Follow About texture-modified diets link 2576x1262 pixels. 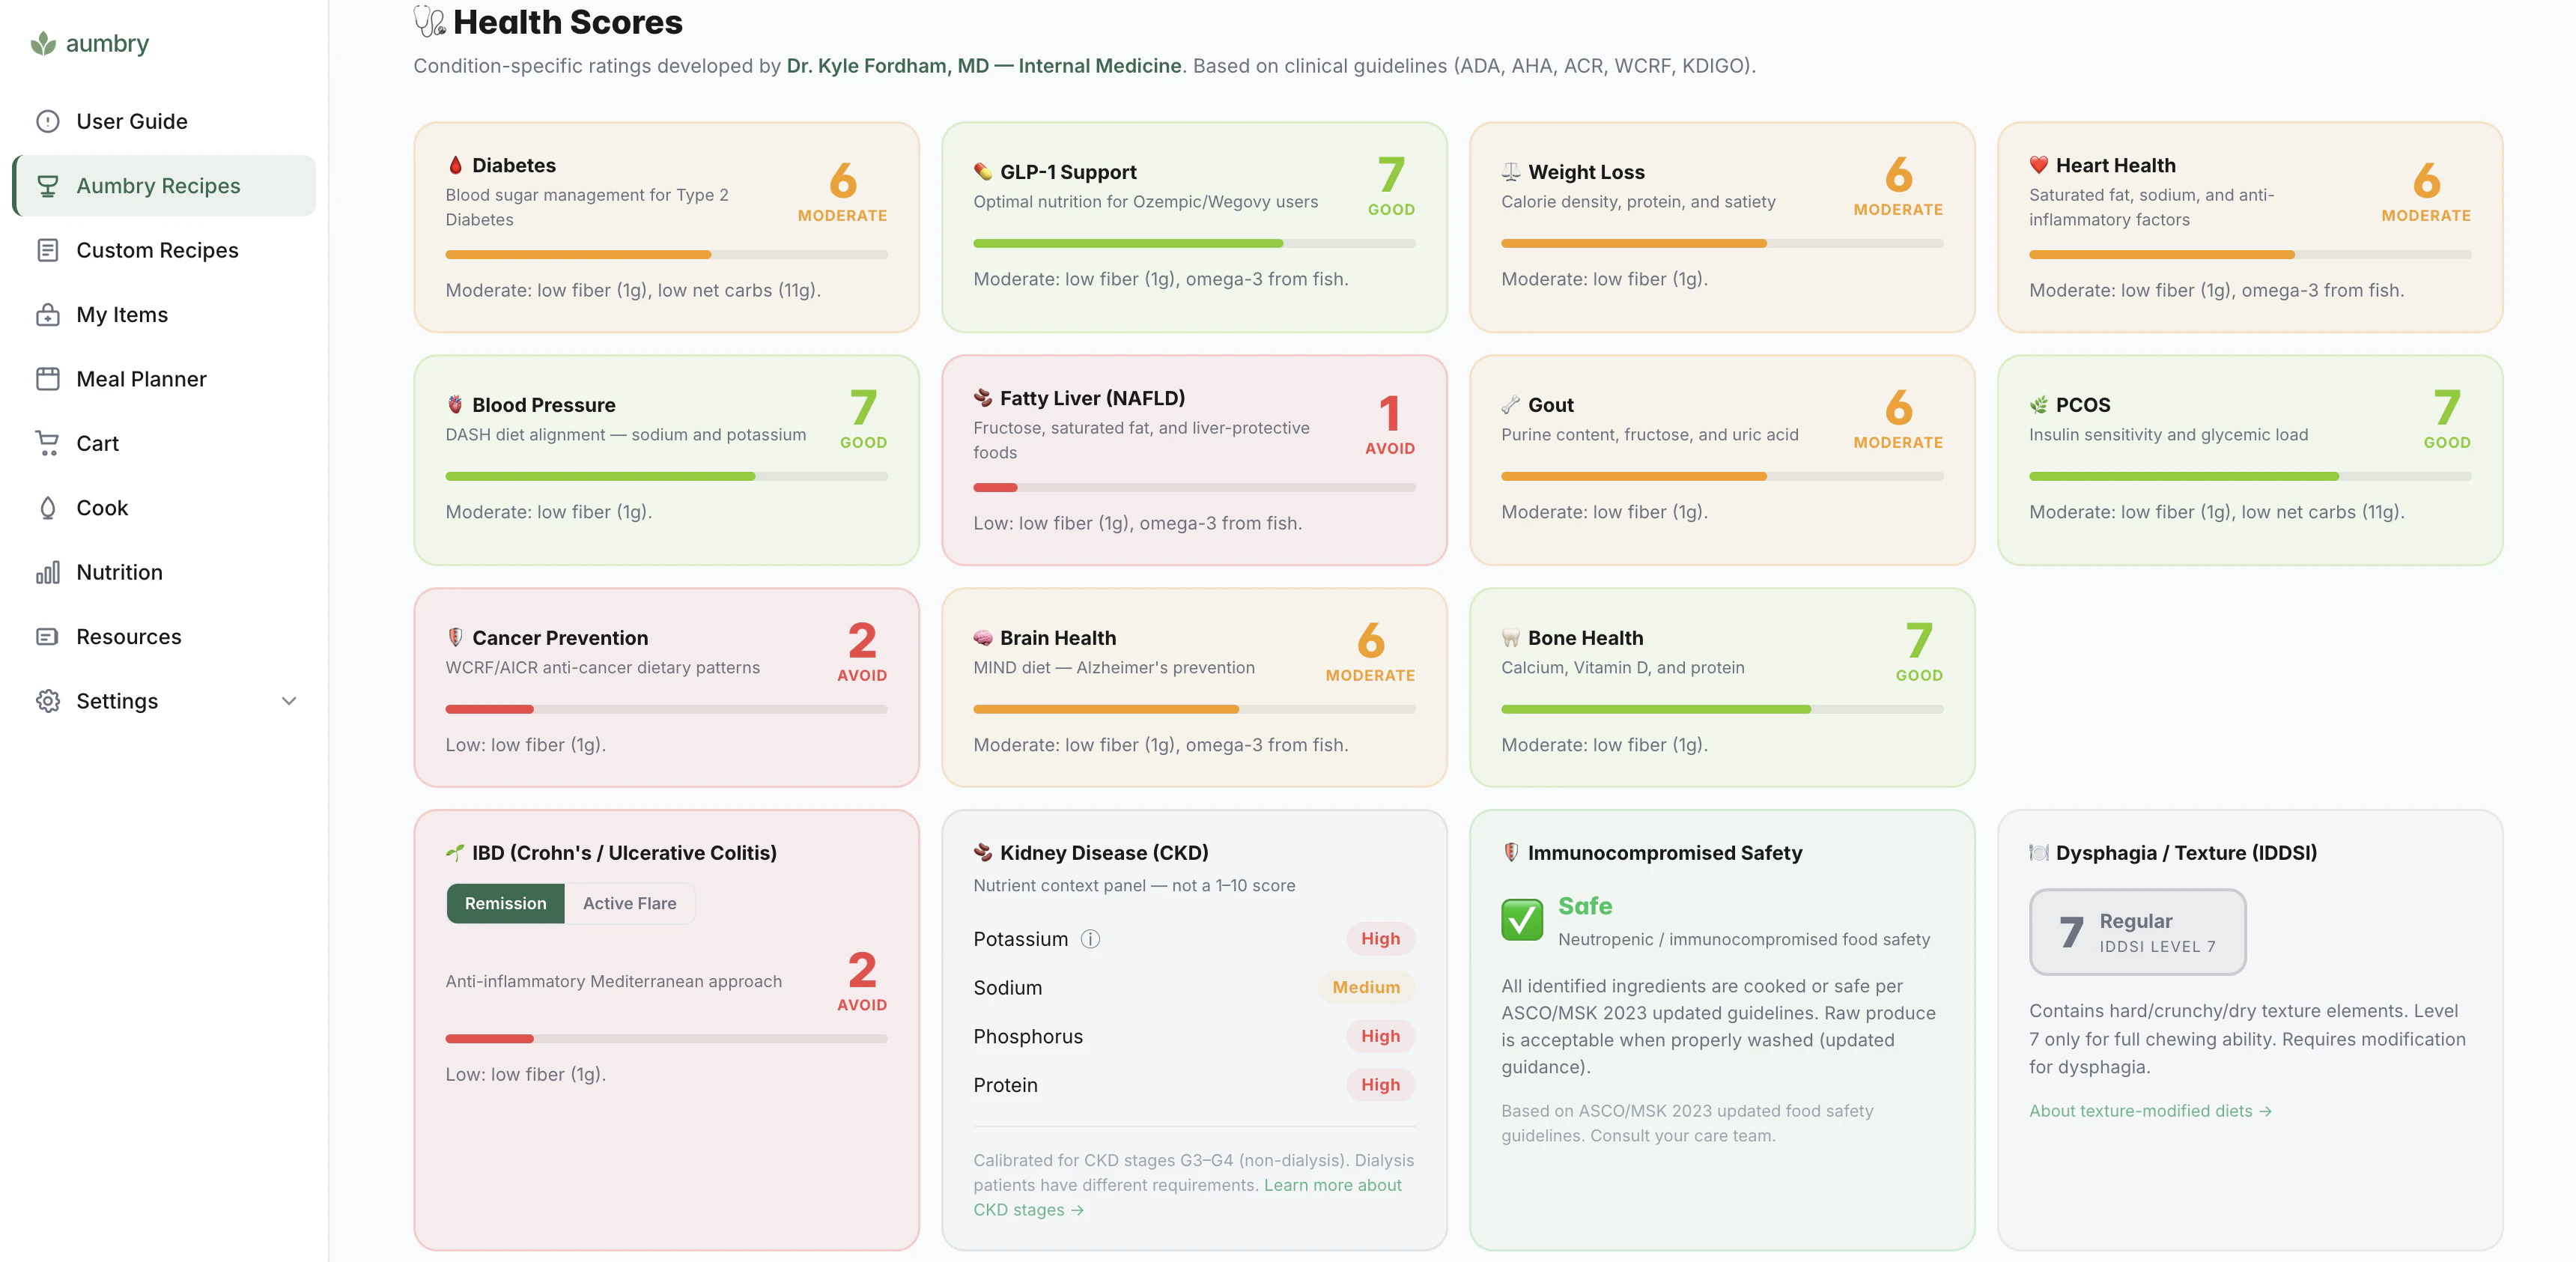coord(2149,1111)
